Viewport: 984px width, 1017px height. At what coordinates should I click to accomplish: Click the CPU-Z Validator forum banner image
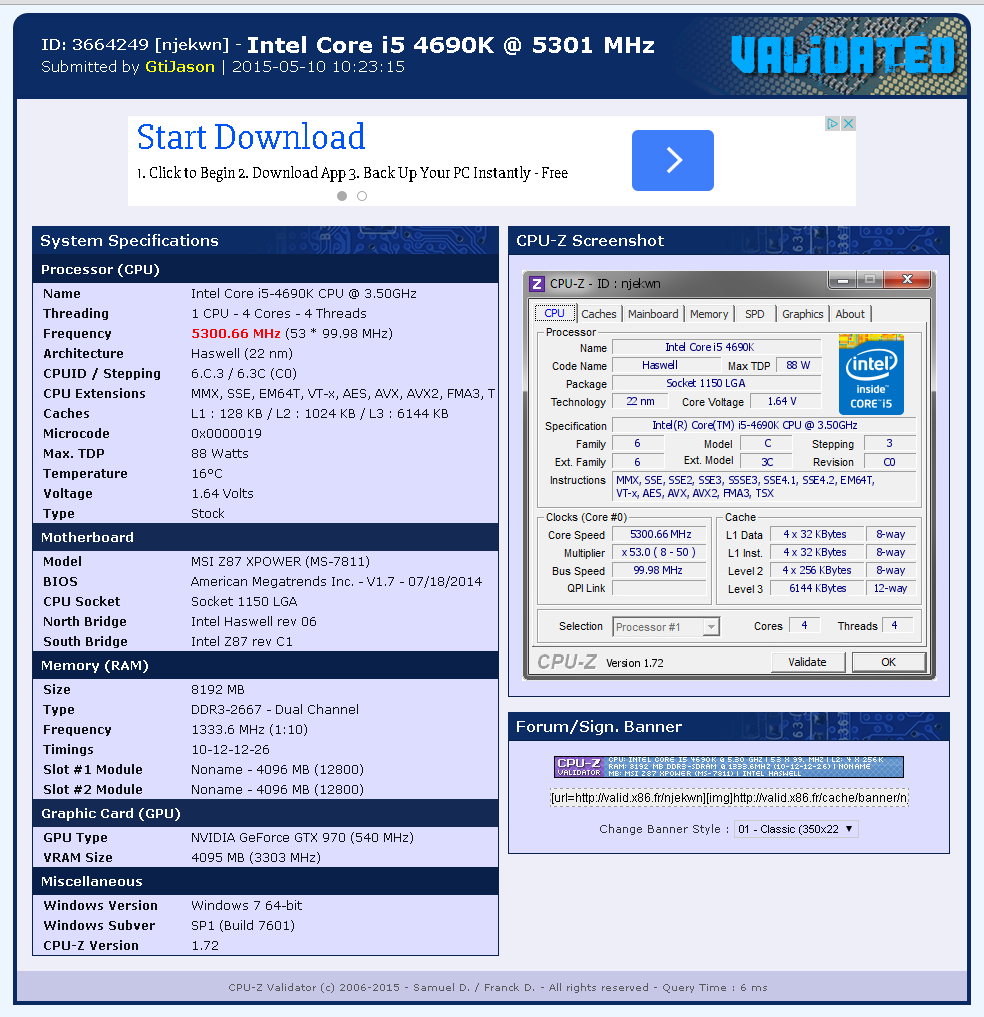tap(728, 767)
